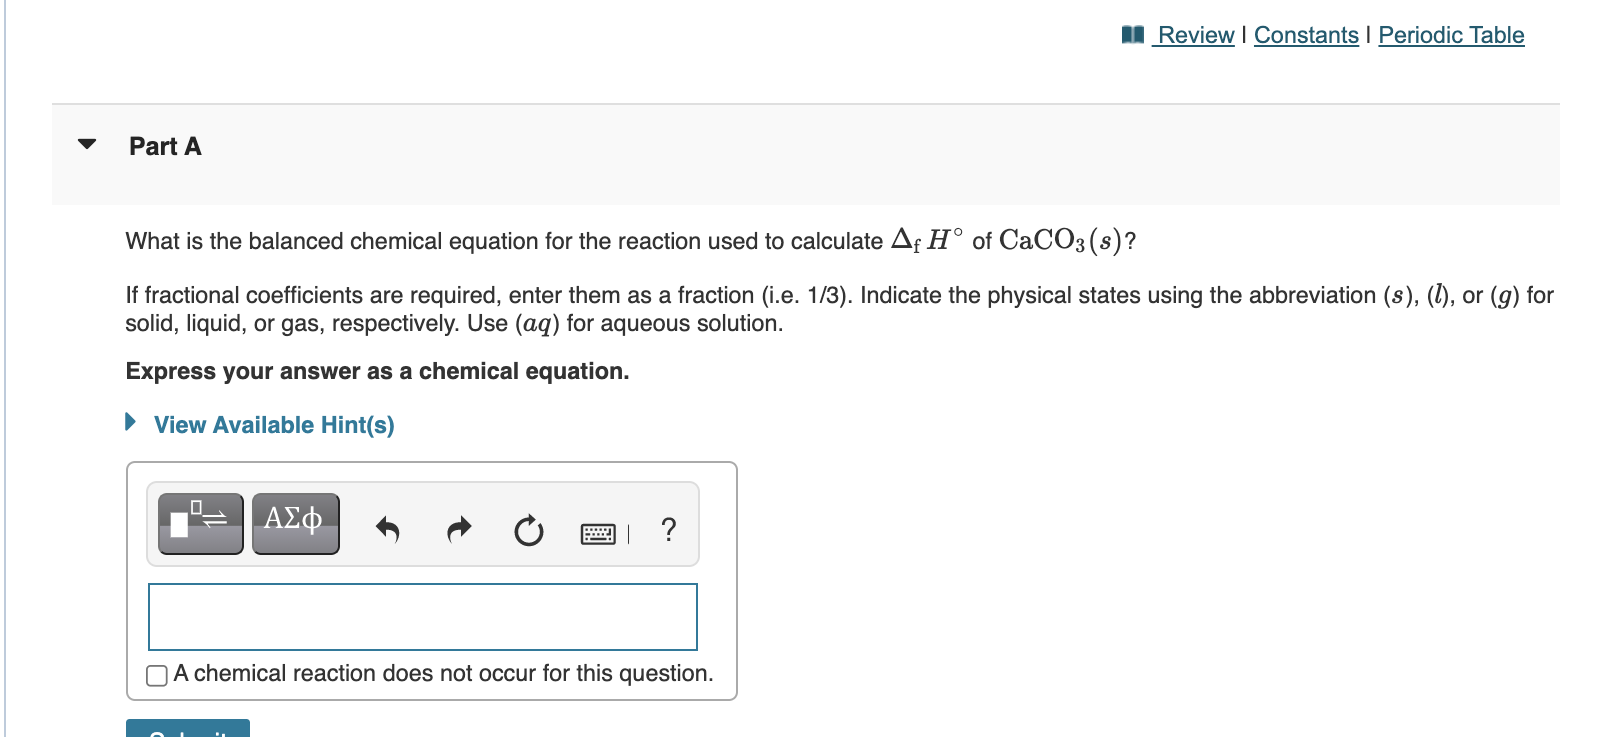
Task: Select the equation template tool
Action: pos(199,522)
